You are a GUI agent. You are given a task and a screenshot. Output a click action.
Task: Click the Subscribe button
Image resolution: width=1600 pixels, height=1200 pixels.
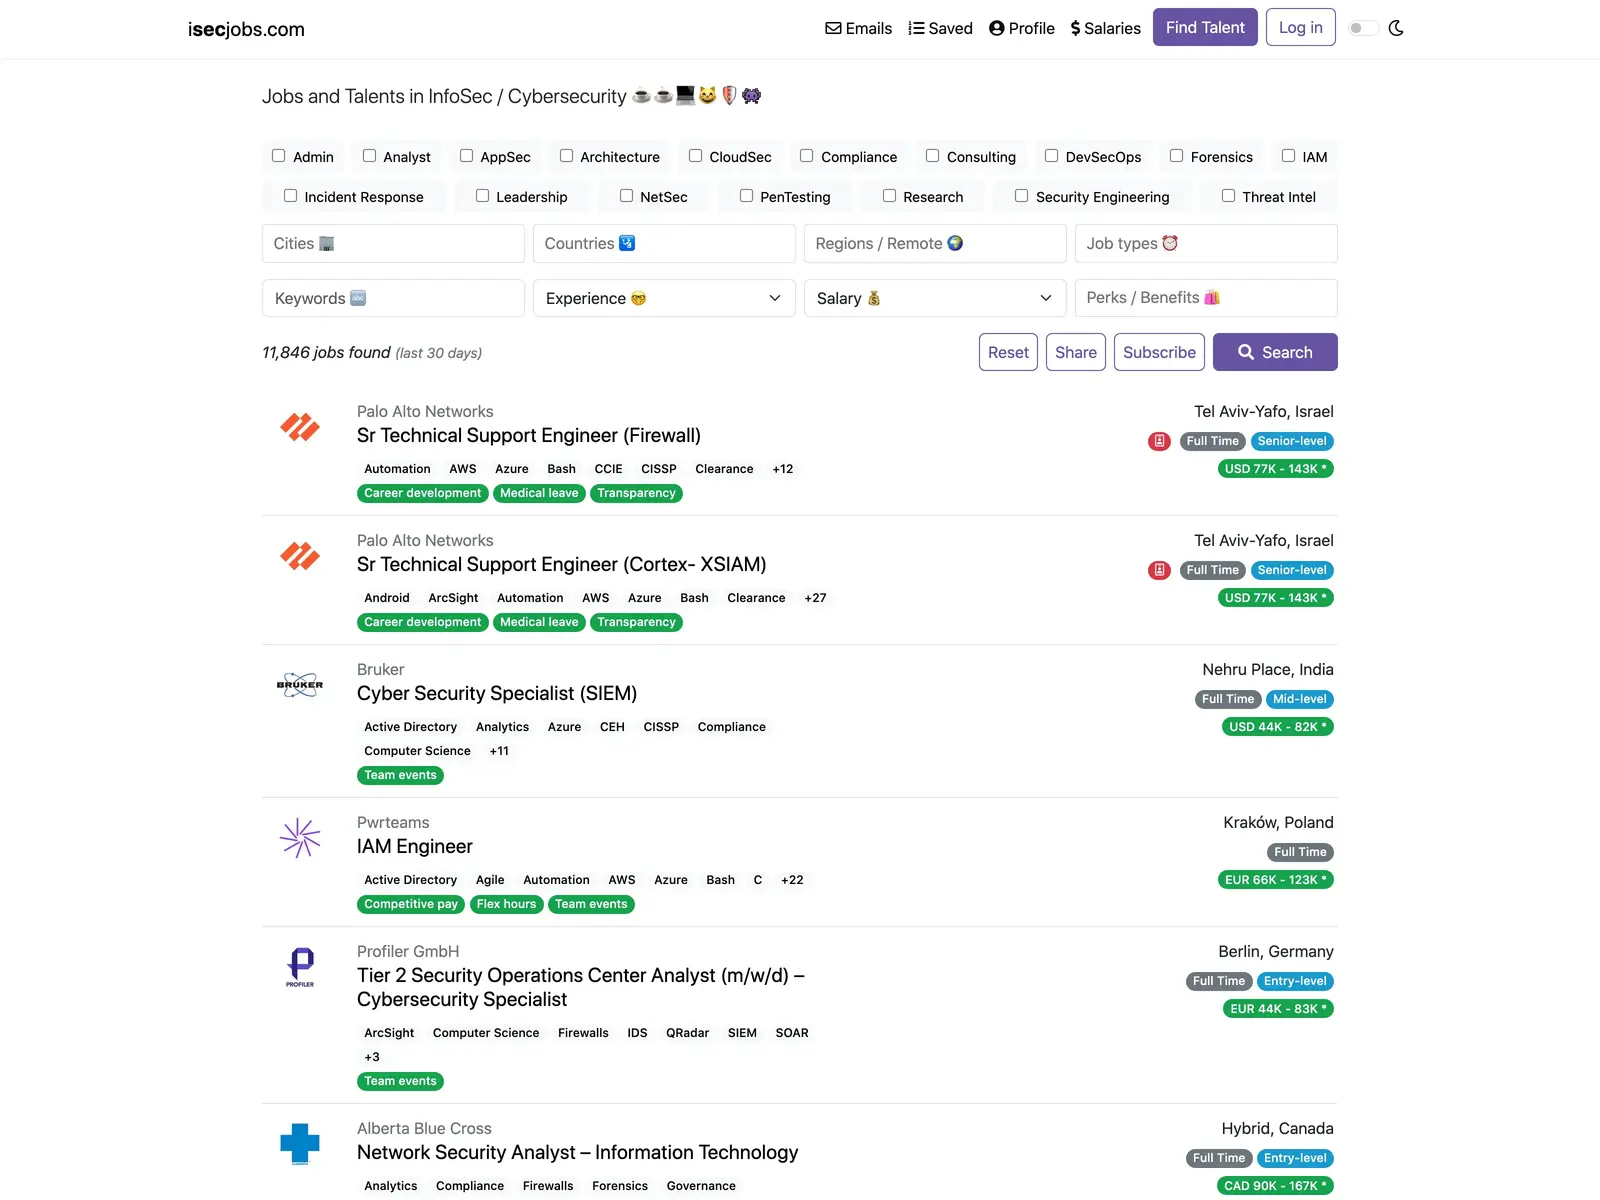pyautogui.click(x=1159, y=352)
